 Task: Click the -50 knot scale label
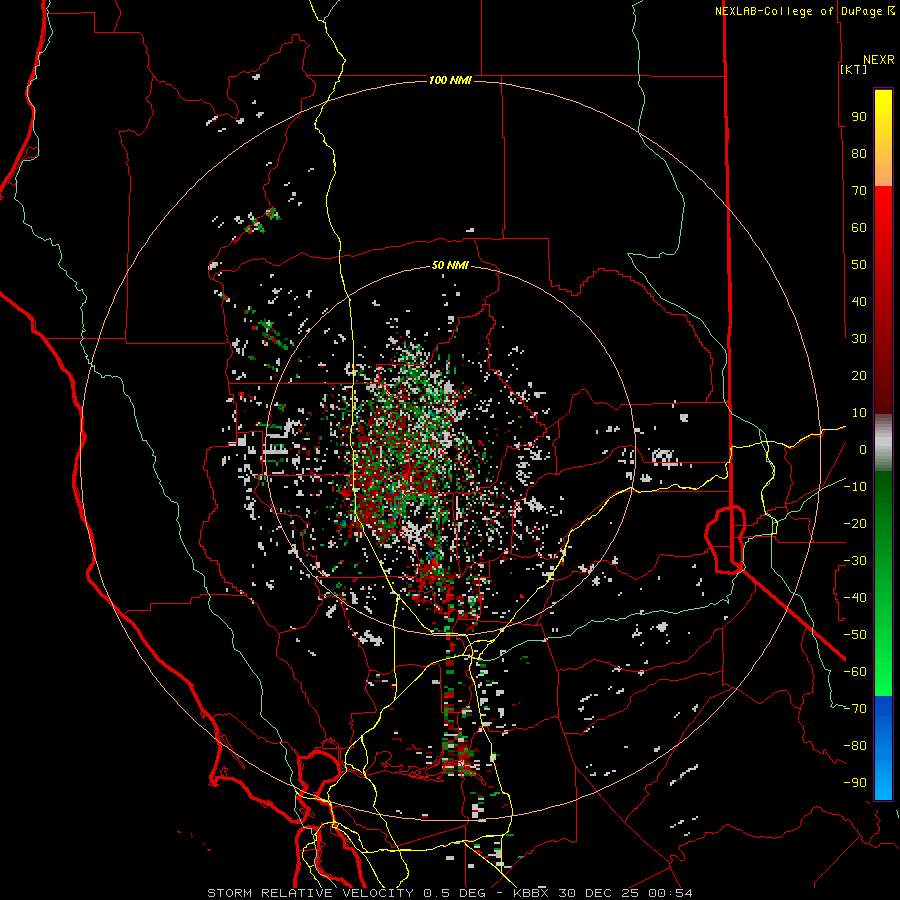tap(855, 635)
